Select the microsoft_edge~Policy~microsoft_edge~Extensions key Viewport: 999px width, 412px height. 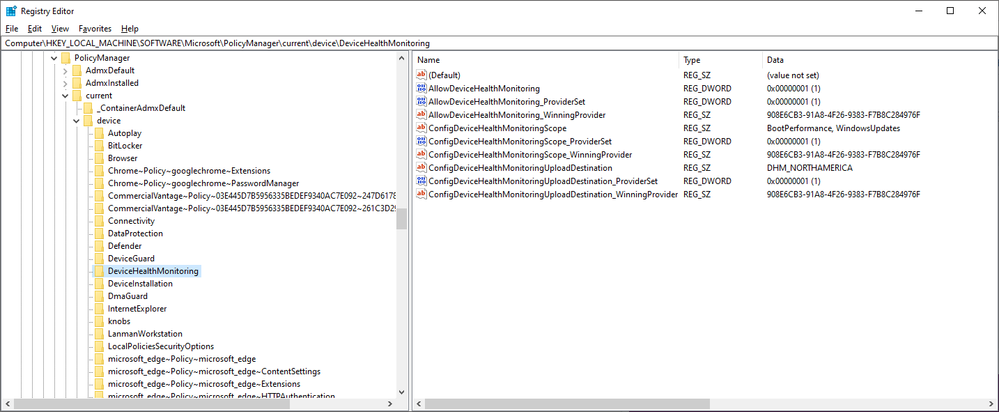[204, 384]
